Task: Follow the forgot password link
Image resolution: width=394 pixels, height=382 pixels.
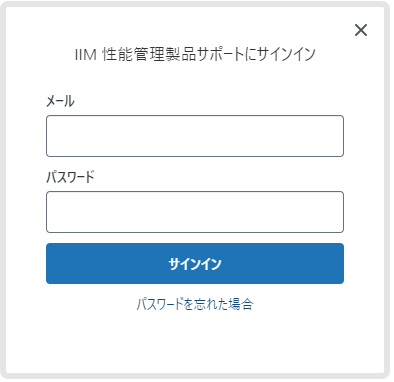Action: click(x=195, y=304)
